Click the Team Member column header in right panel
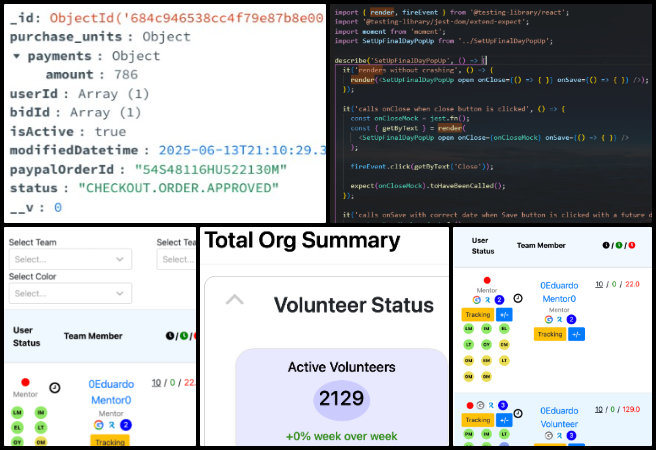Image resolution: width=656 pixels, height=450 pixels. tap(541, 245)
